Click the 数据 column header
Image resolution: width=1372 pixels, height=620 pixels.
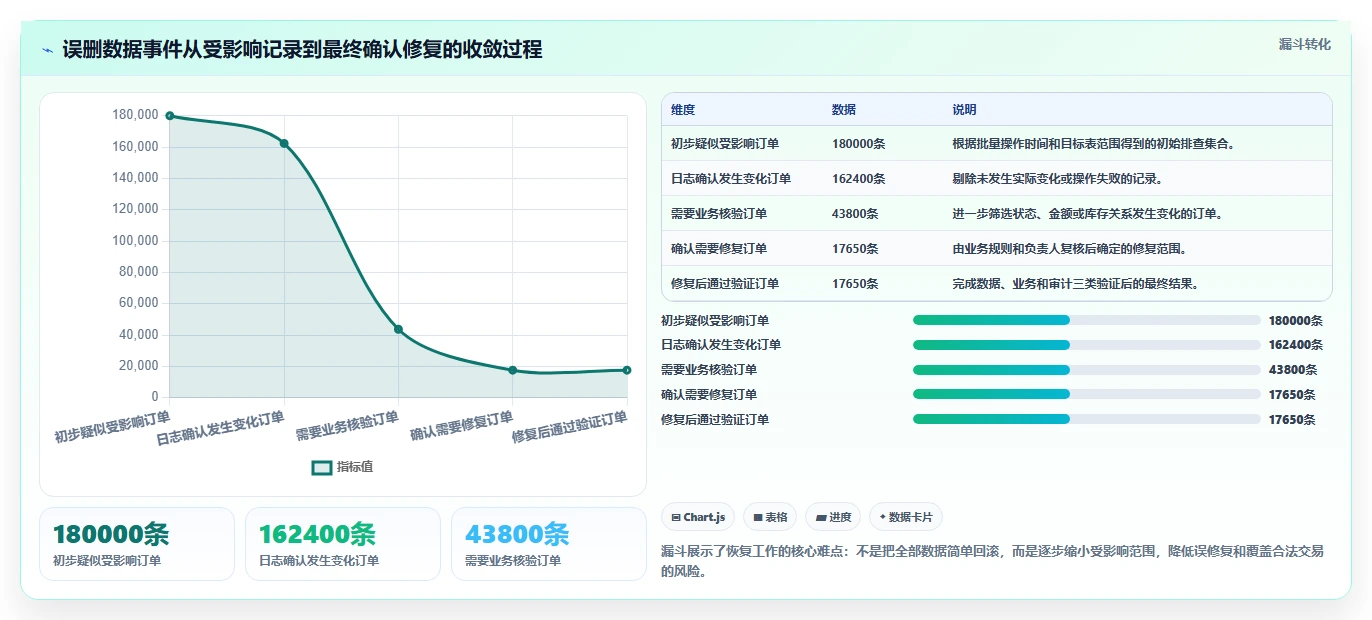pyautogui.click(x=844, y=110)
